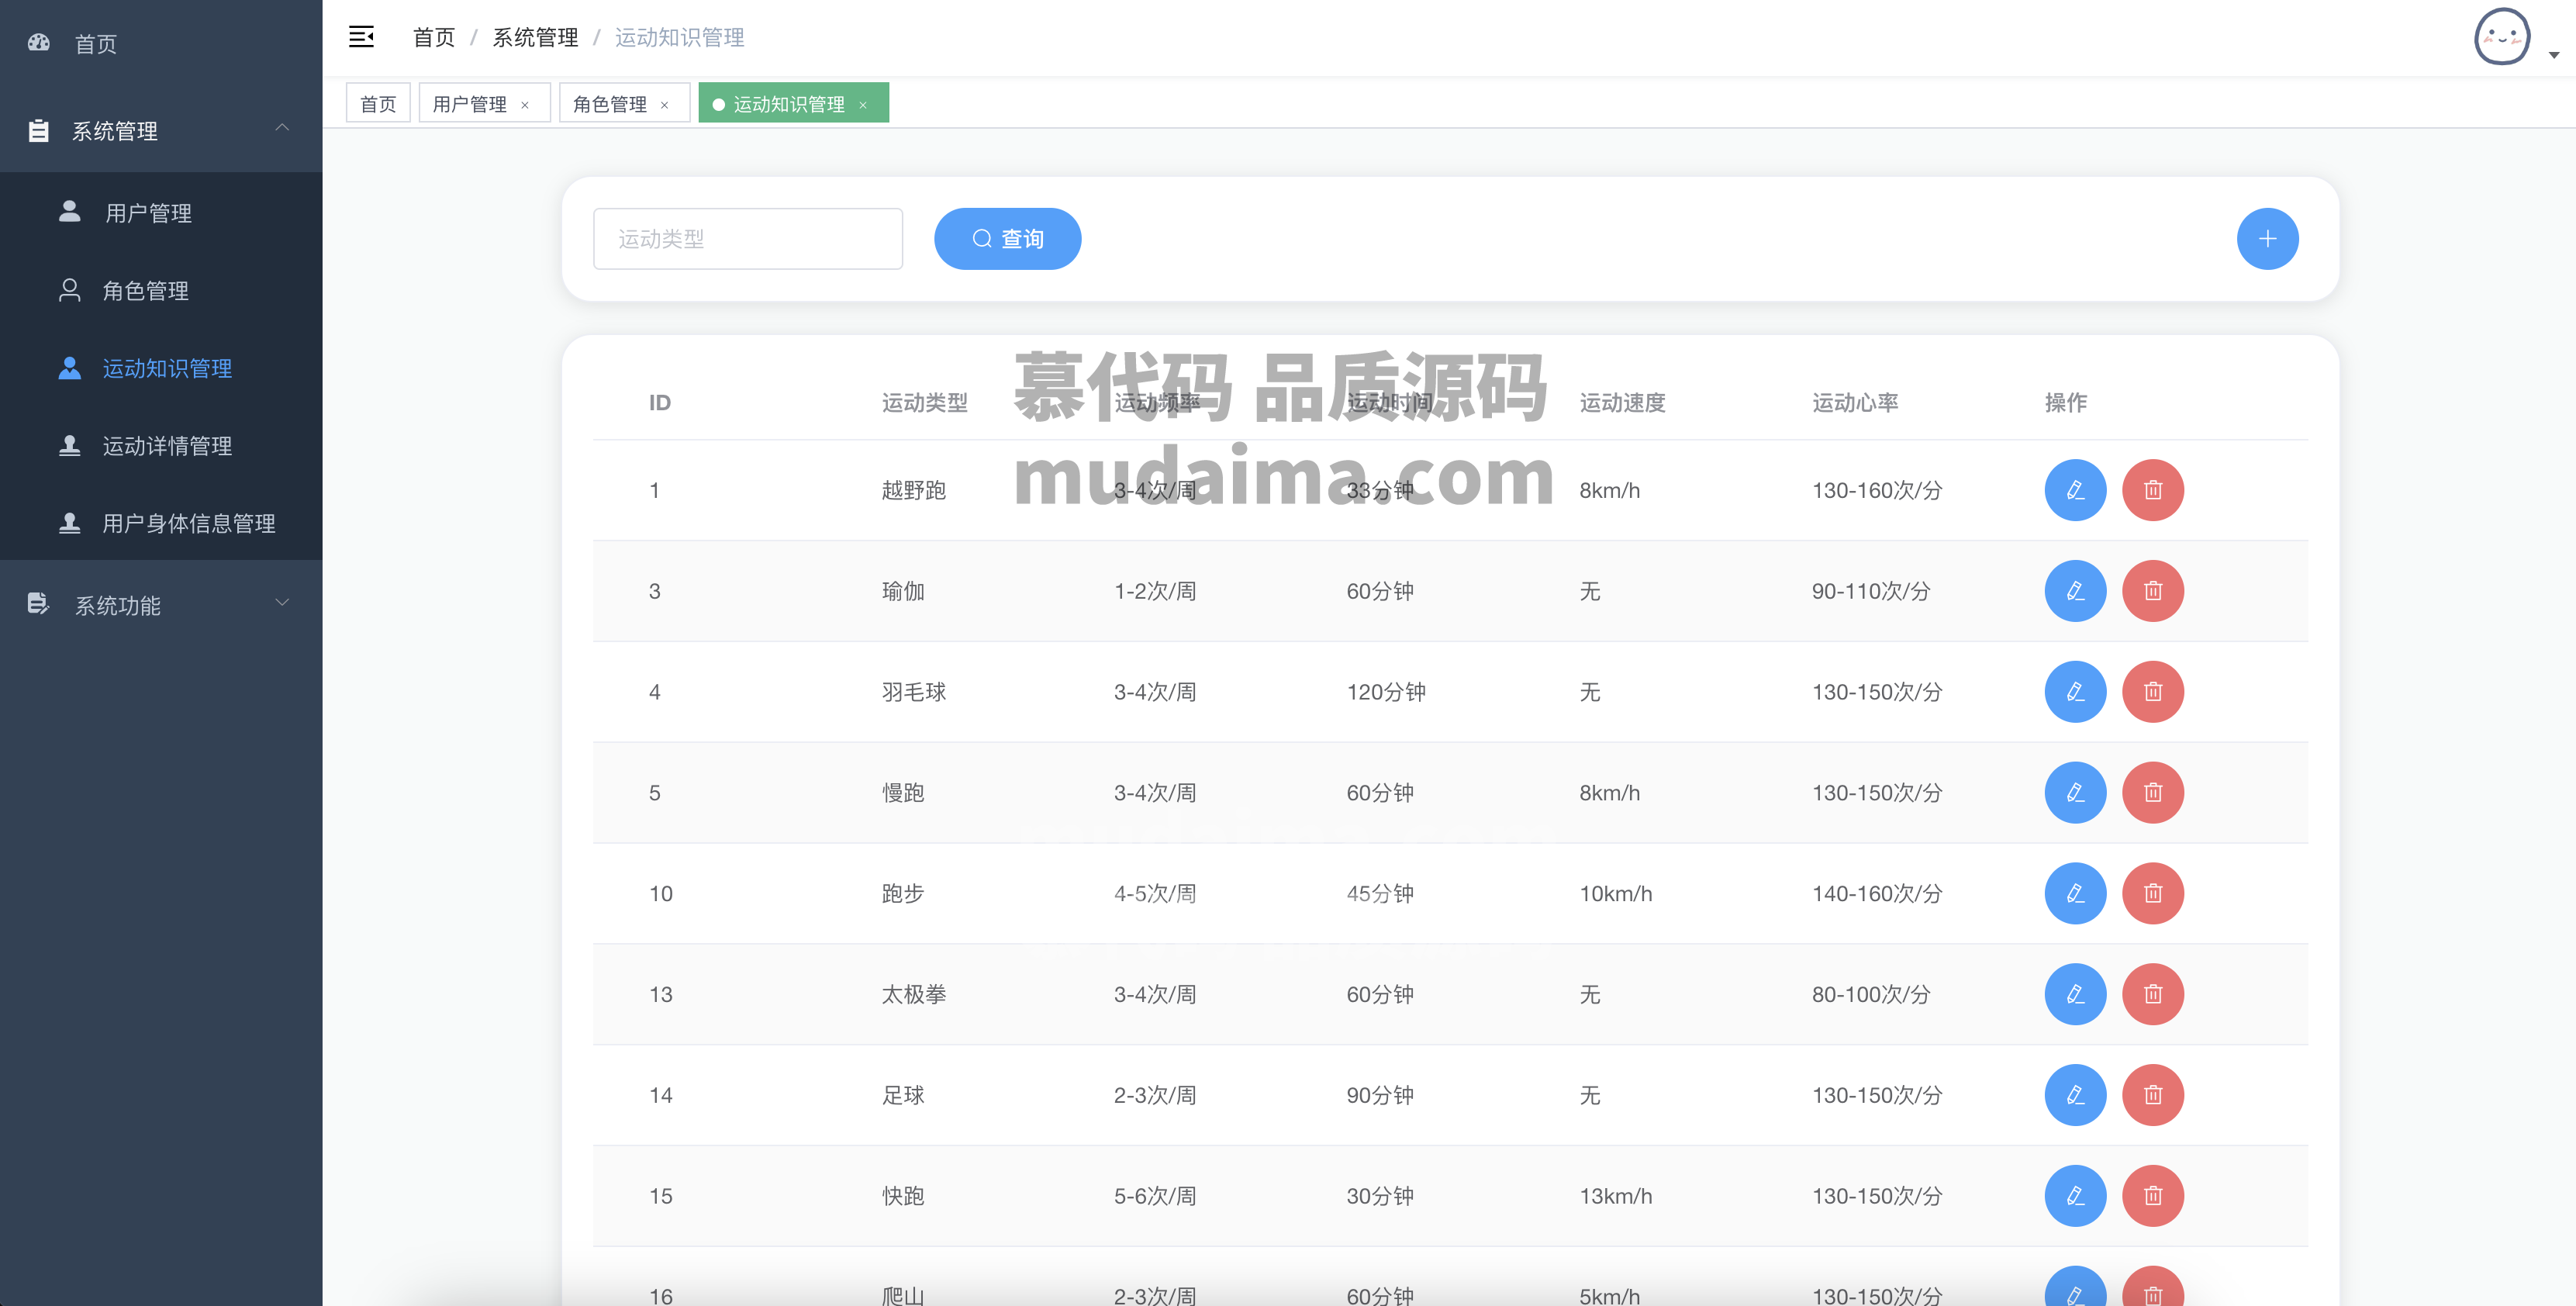Close the 用户管理 tab
The width and height of the screenshot is (2576, 1306).
(x=524, y=105)
